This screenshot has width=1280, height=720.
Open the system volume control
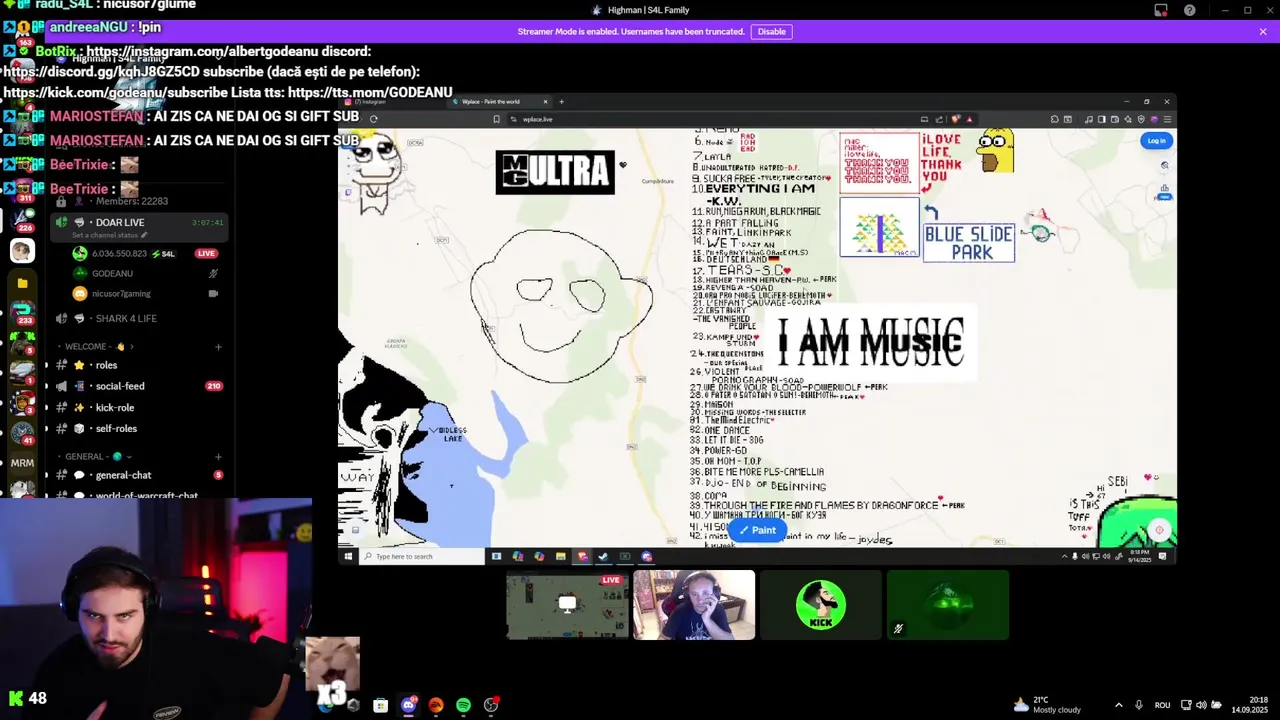pos(1201,705)
